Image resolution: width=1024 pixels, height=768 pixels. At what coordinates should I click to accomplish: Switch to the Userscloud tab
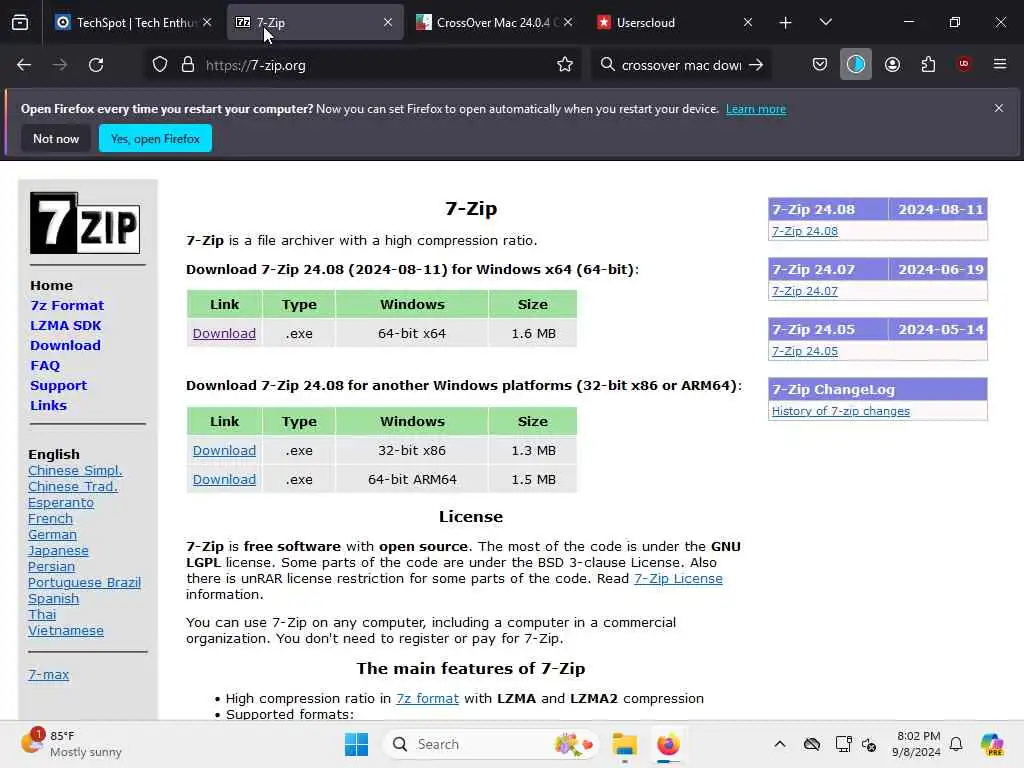676,22
